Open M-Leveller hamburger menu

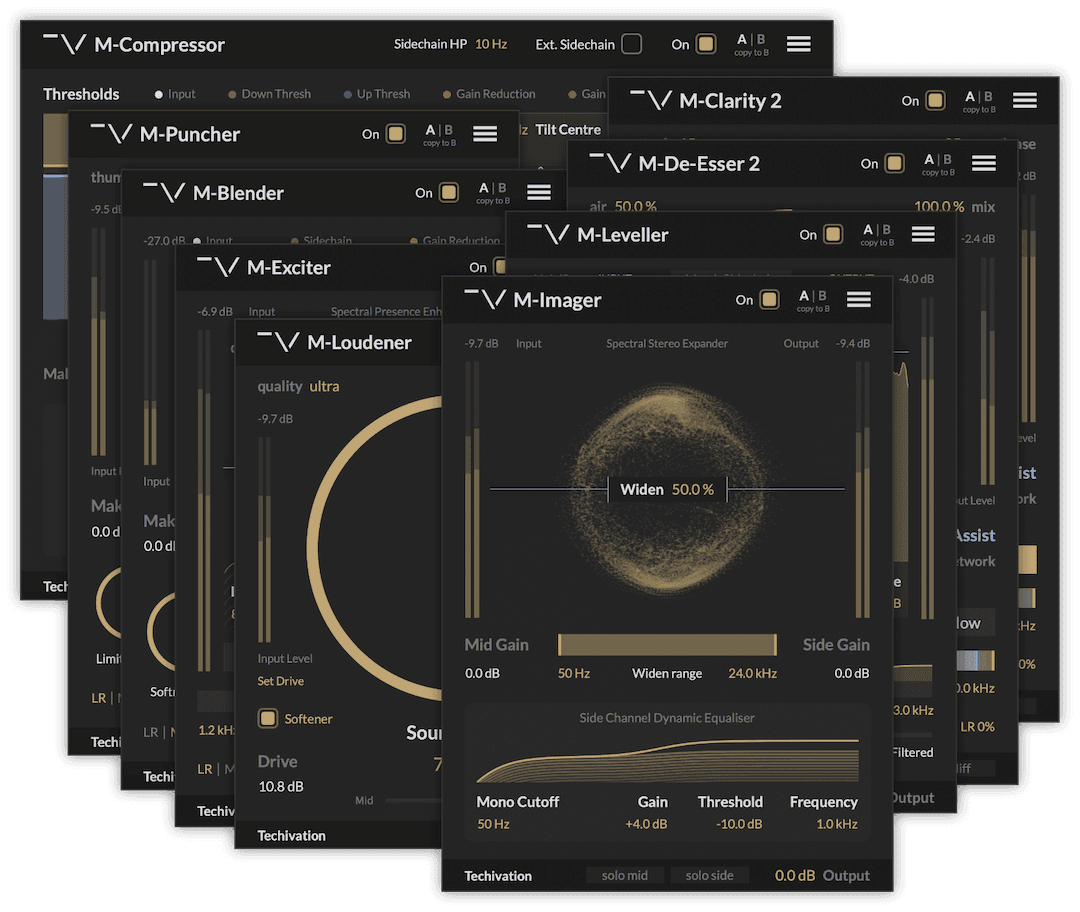pyautogui.click(x=923, y=234)
